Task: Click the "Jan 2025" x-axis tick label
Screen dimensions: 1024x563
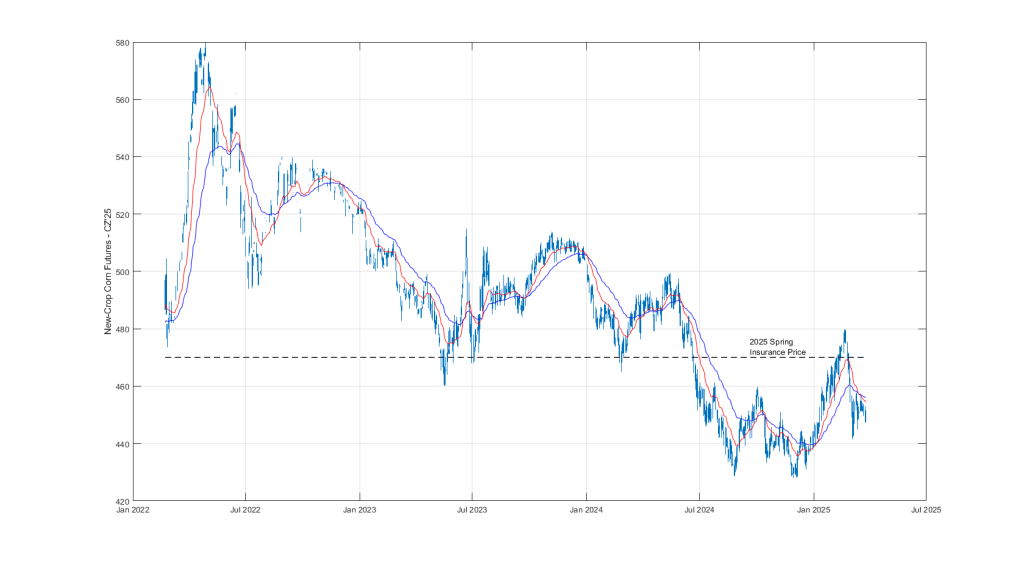Action: click(813, 510)
